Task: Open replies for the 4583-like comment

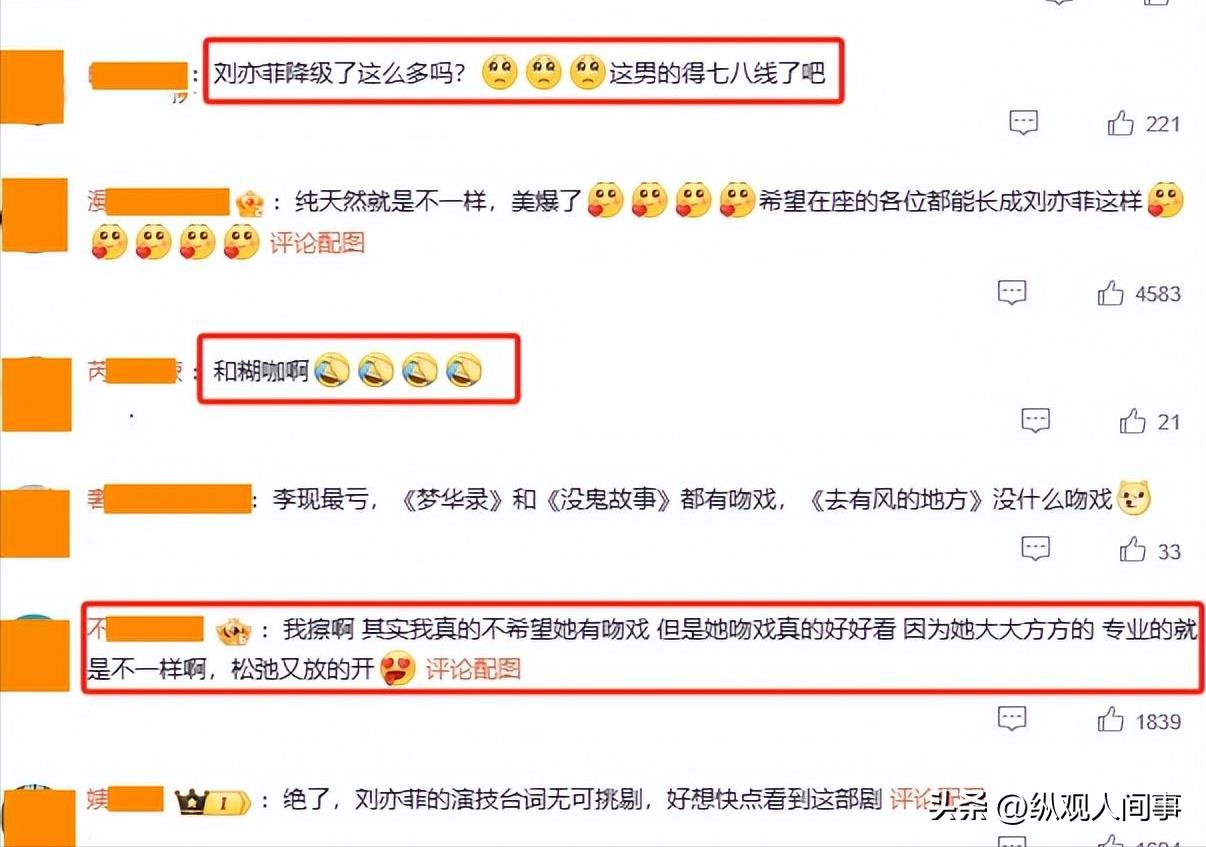Action: coord(1012,292)
